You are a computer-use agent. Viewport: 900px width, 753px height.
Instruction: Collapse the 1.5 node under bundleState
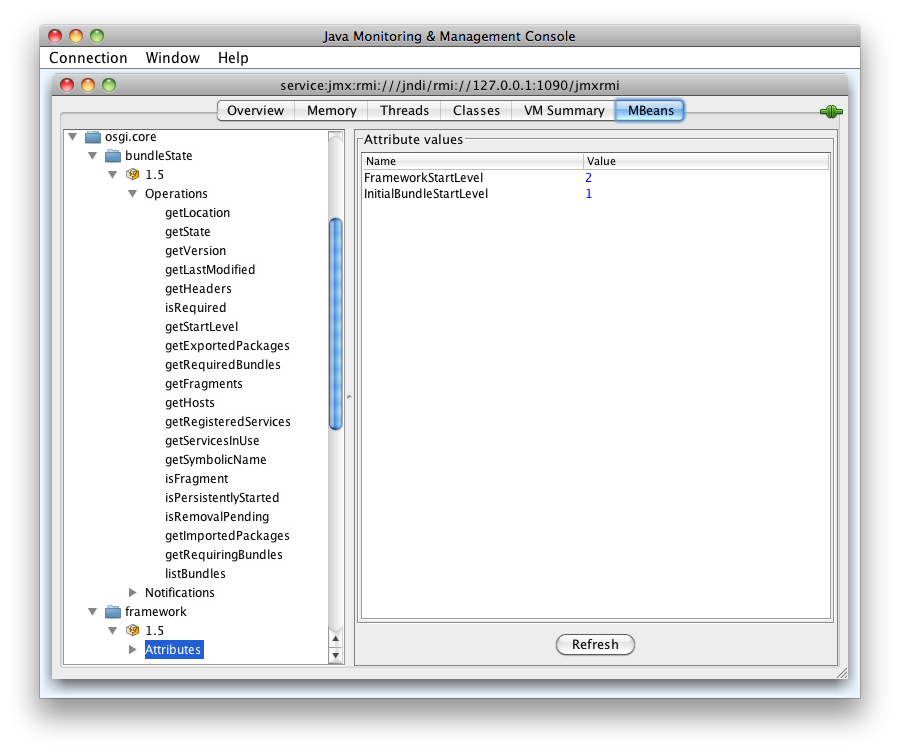coord(112,174)
